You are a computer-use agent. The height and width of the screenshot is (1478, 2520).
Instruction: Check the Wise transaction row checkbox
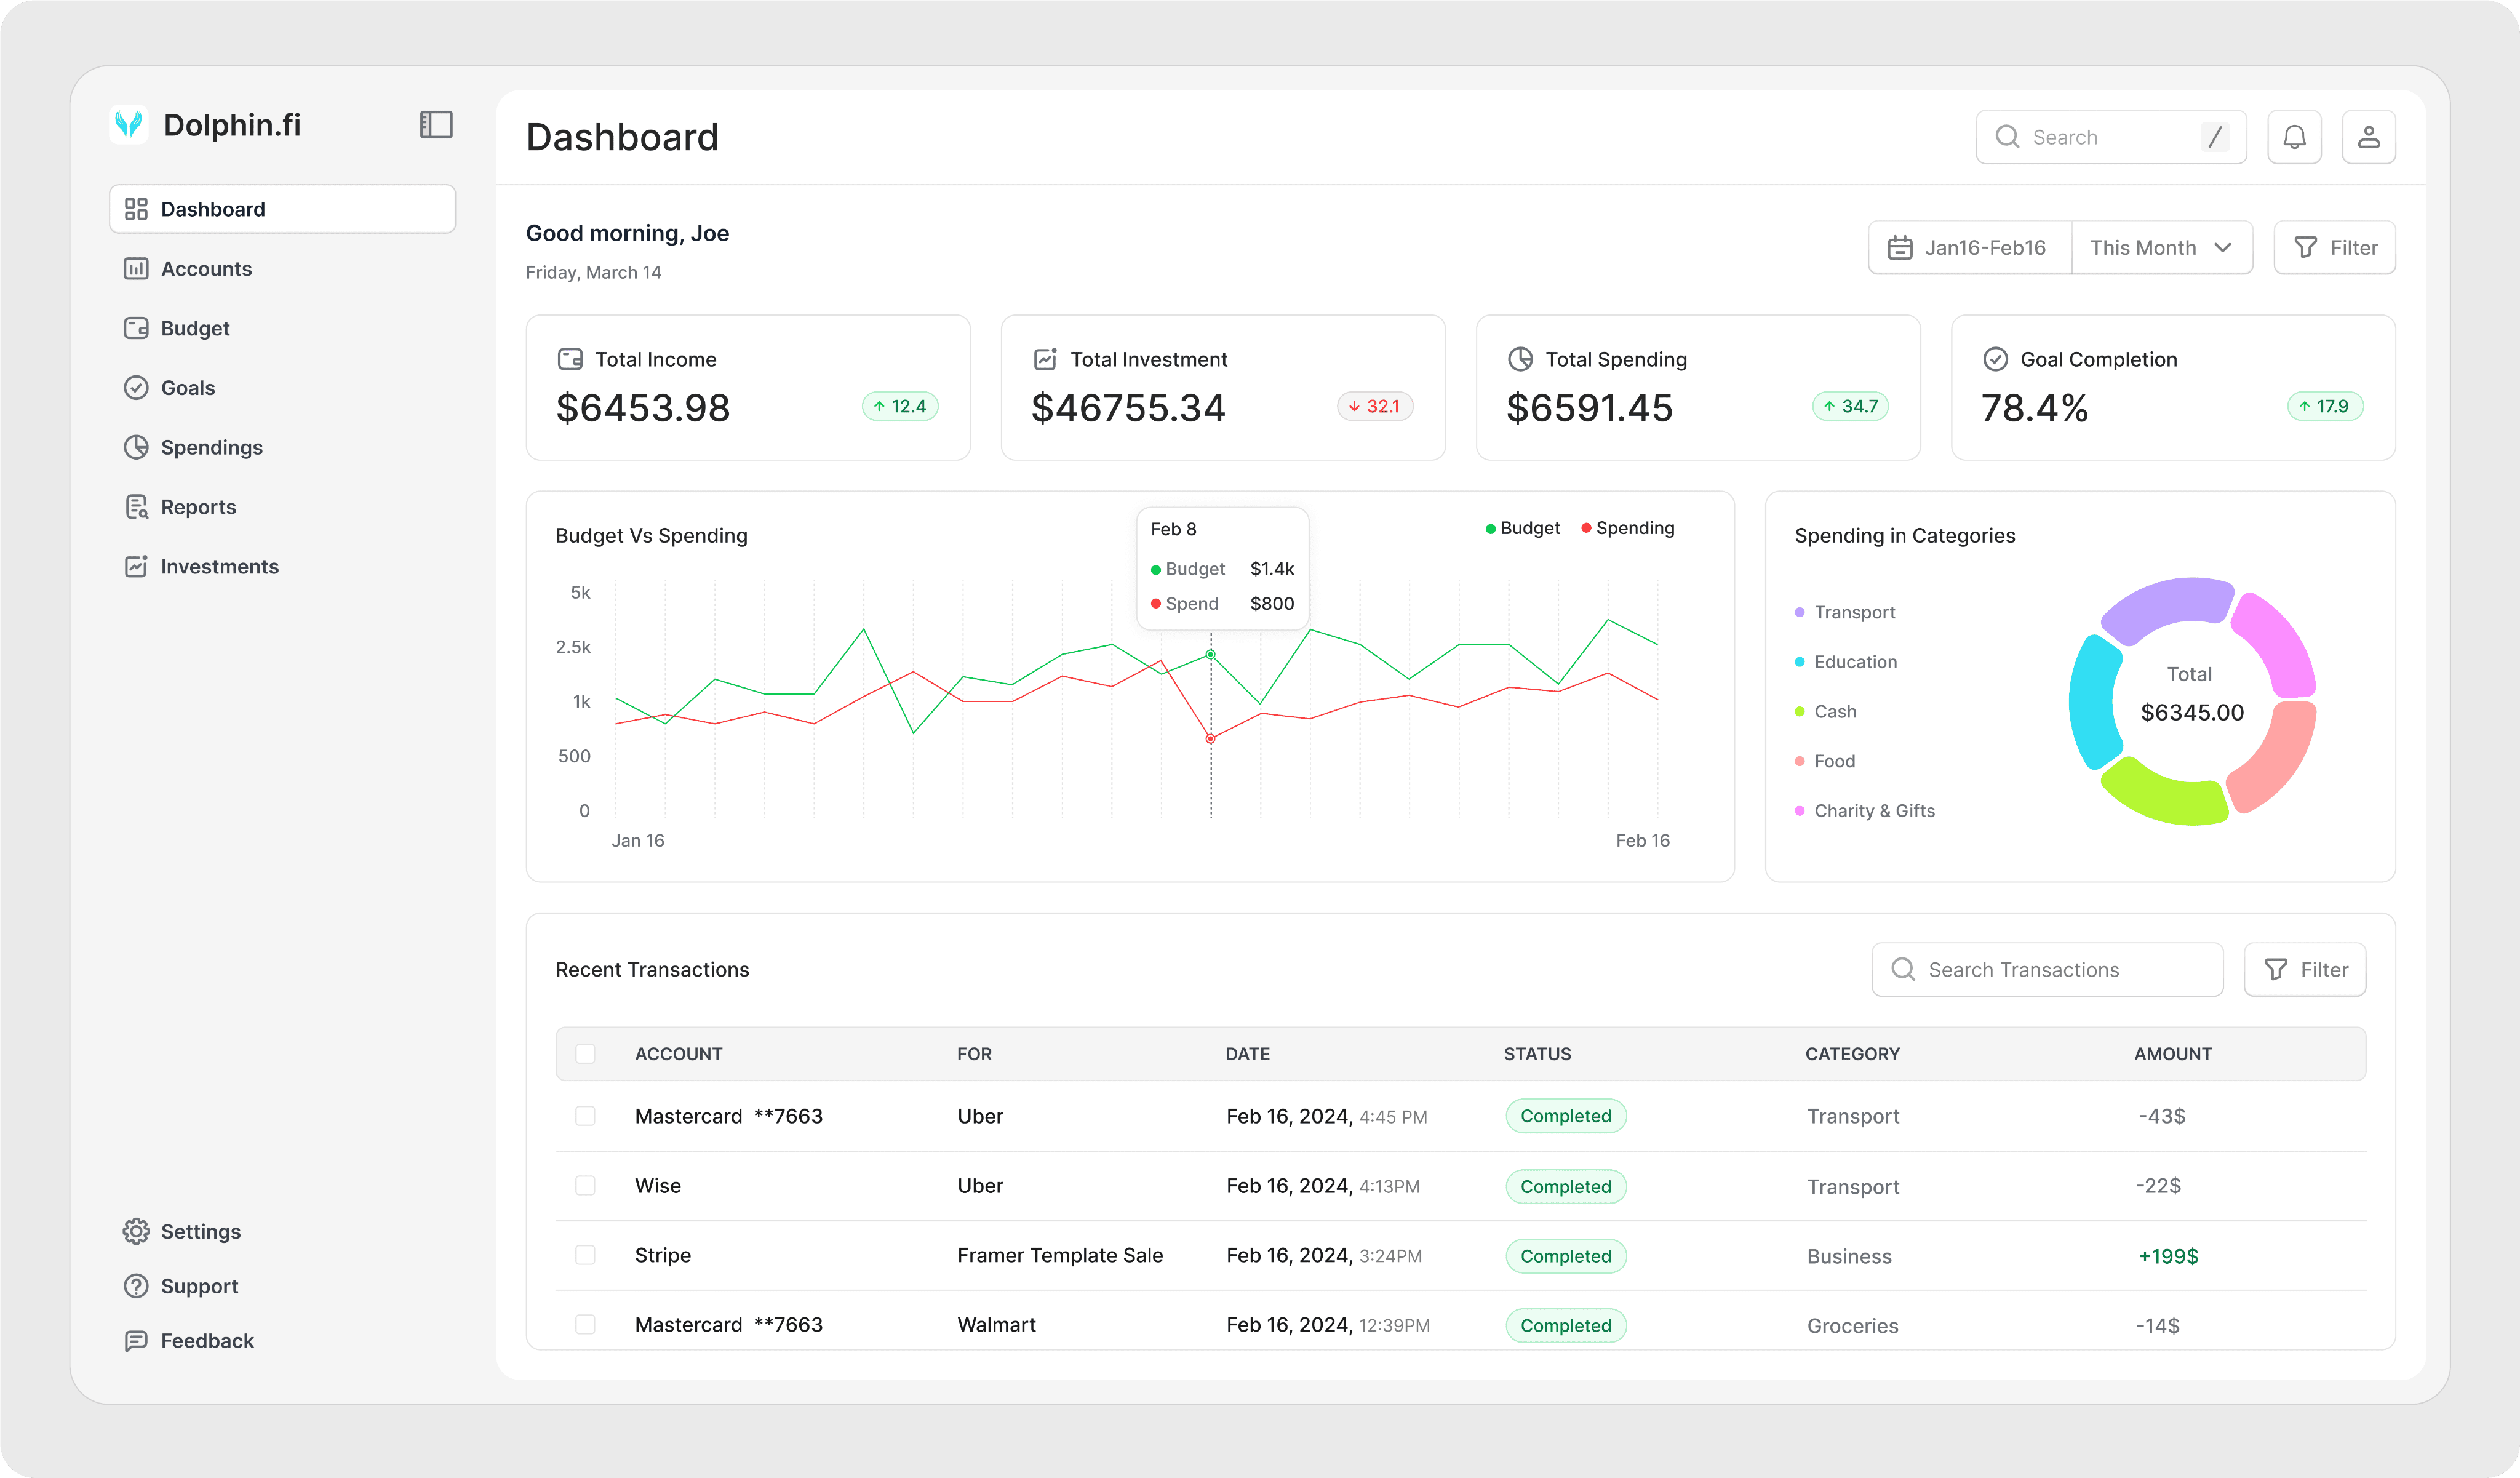click(585, 1186)
